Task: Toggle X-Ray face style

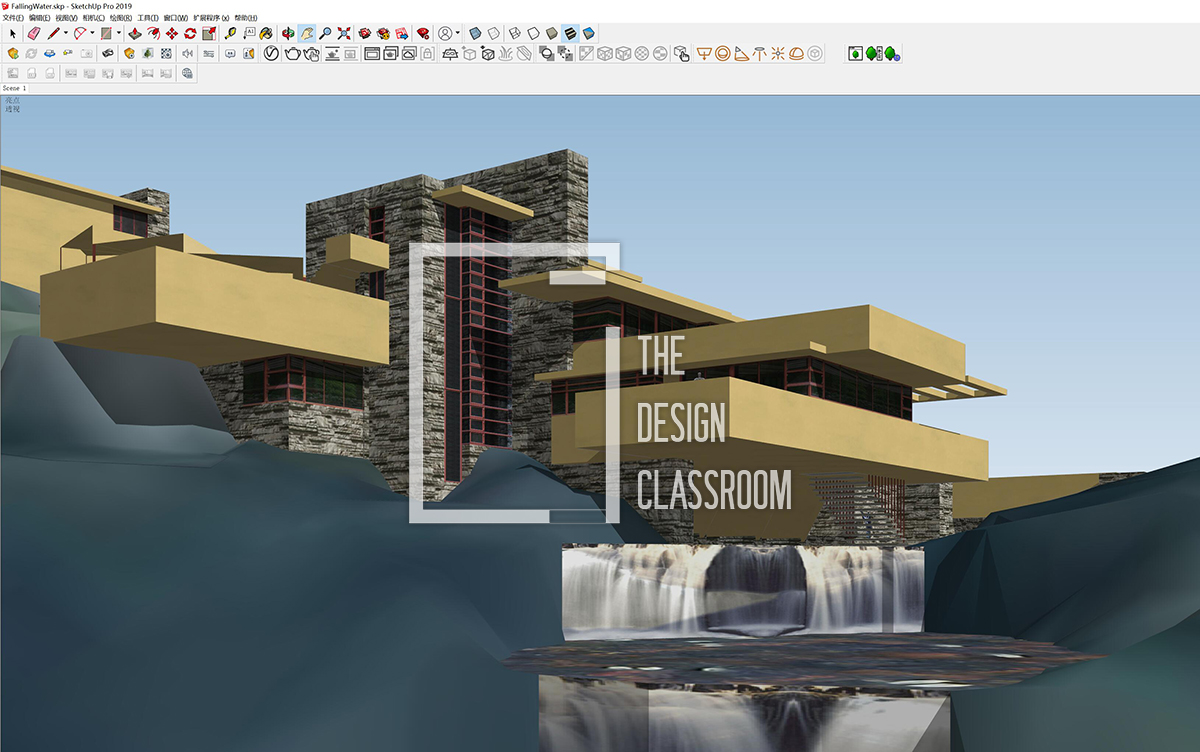Action: point(475,33)
